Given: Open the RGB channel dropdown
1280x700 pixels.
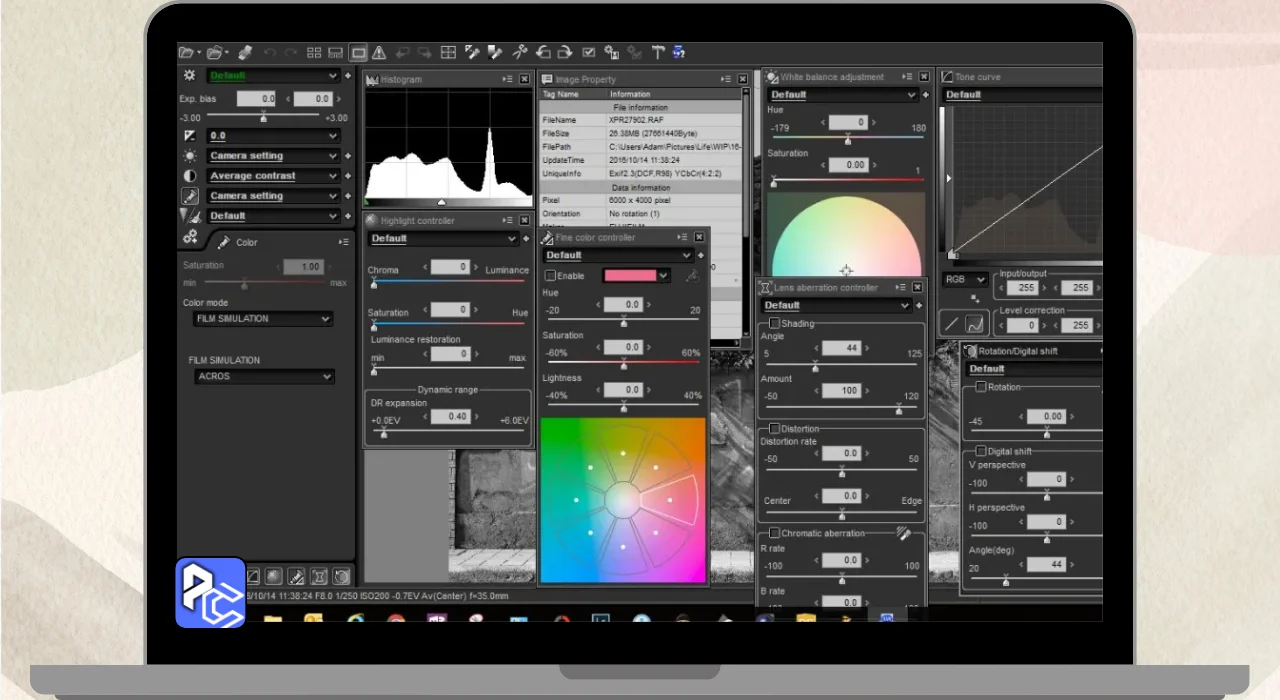Looking at the screenshot, I should 966,280.
